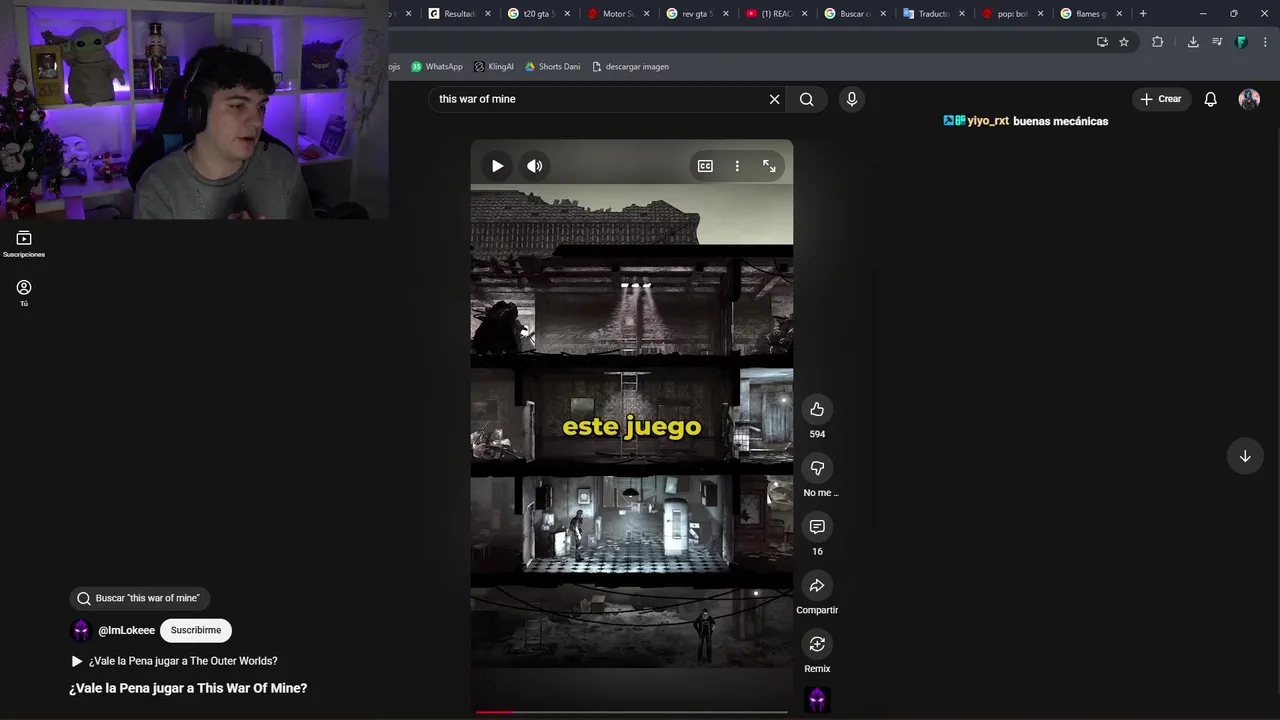Subscribe to @ImLokeee with Suscribirme
The image size is (1280, 720).
196,630
